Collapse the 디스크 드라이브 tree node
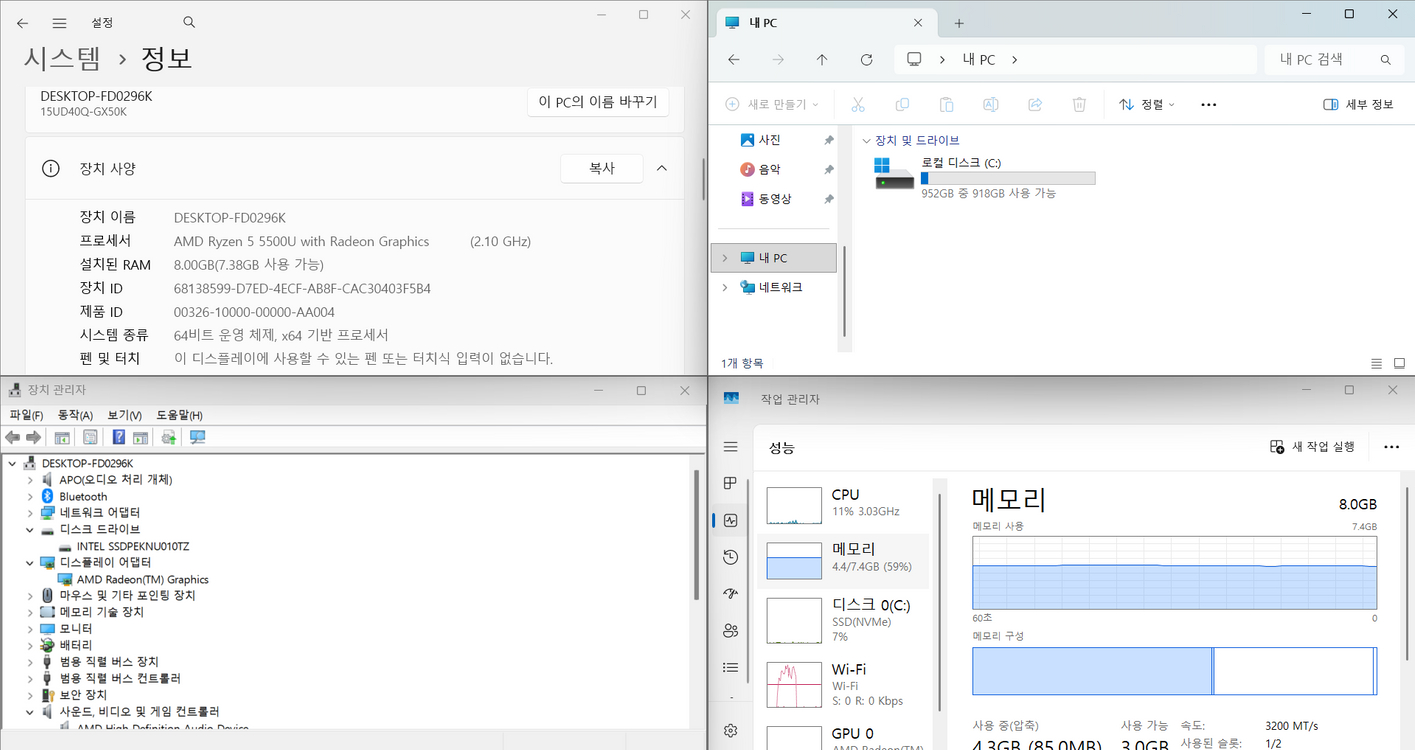Image resolution: width=1415 pixels, height=750 pixels. point(29,529)
